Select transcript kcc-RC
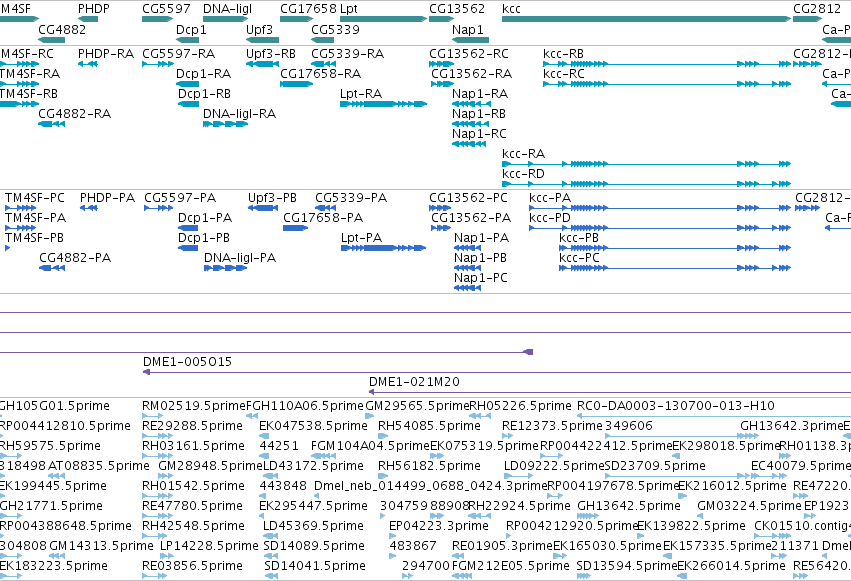The width and height of the screenshot is (851, 581). click(x=667, y=84)
